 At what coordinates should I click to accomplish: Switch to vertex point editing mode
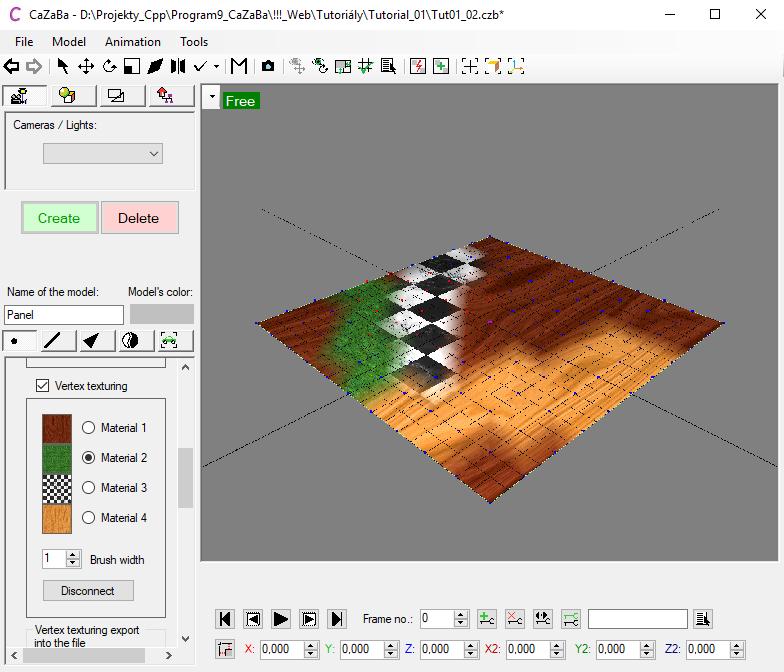(17, 341)
